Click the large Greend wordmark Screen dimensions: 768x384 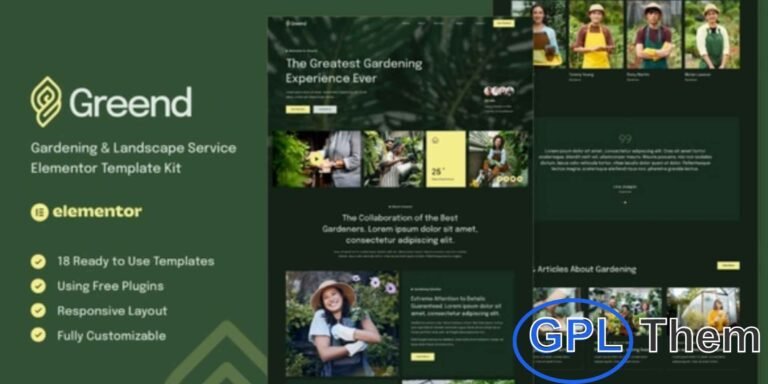[x=131, y=102]
